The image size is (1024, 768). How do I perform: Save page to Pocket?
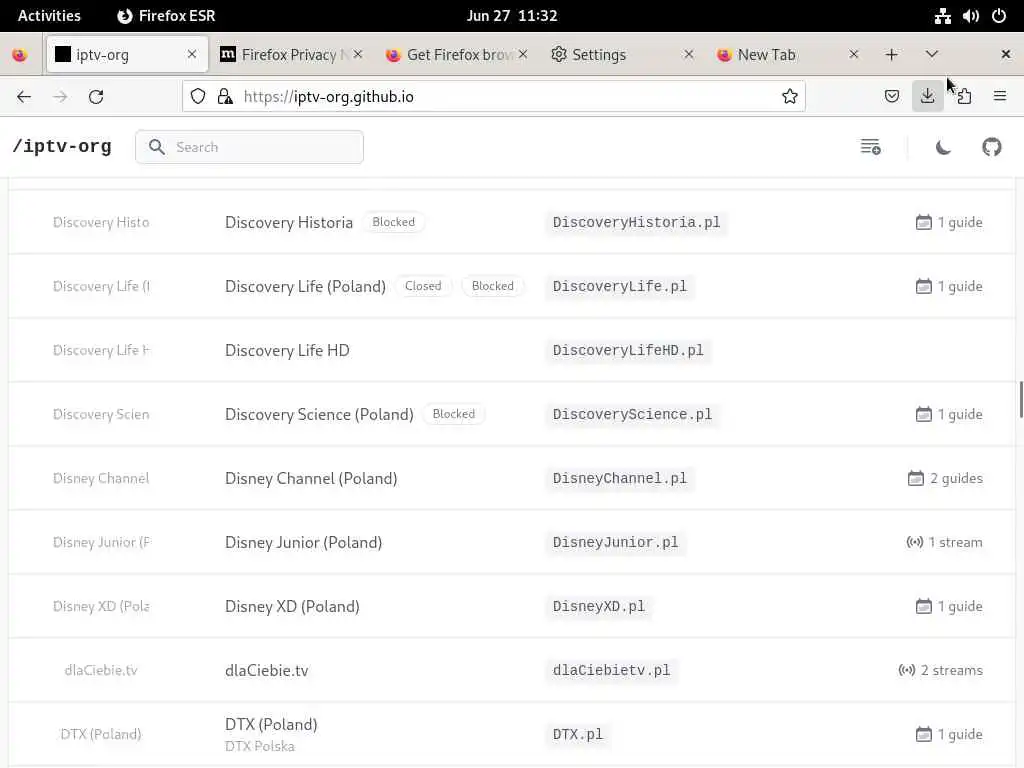(x=891, y=97)
